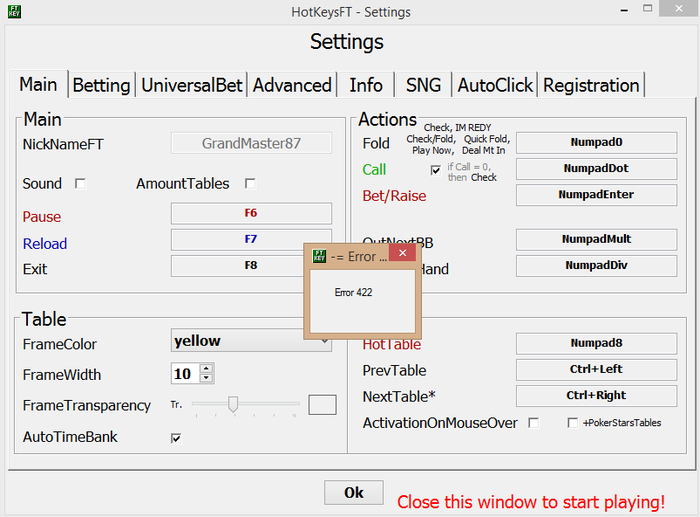Click the NickNameFT text field
This screenshot has width=700, height=517.
tap(251, 144)
